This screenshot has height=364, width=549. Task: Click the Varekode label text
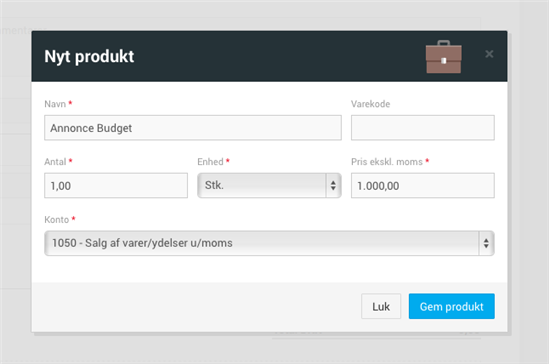370,104
